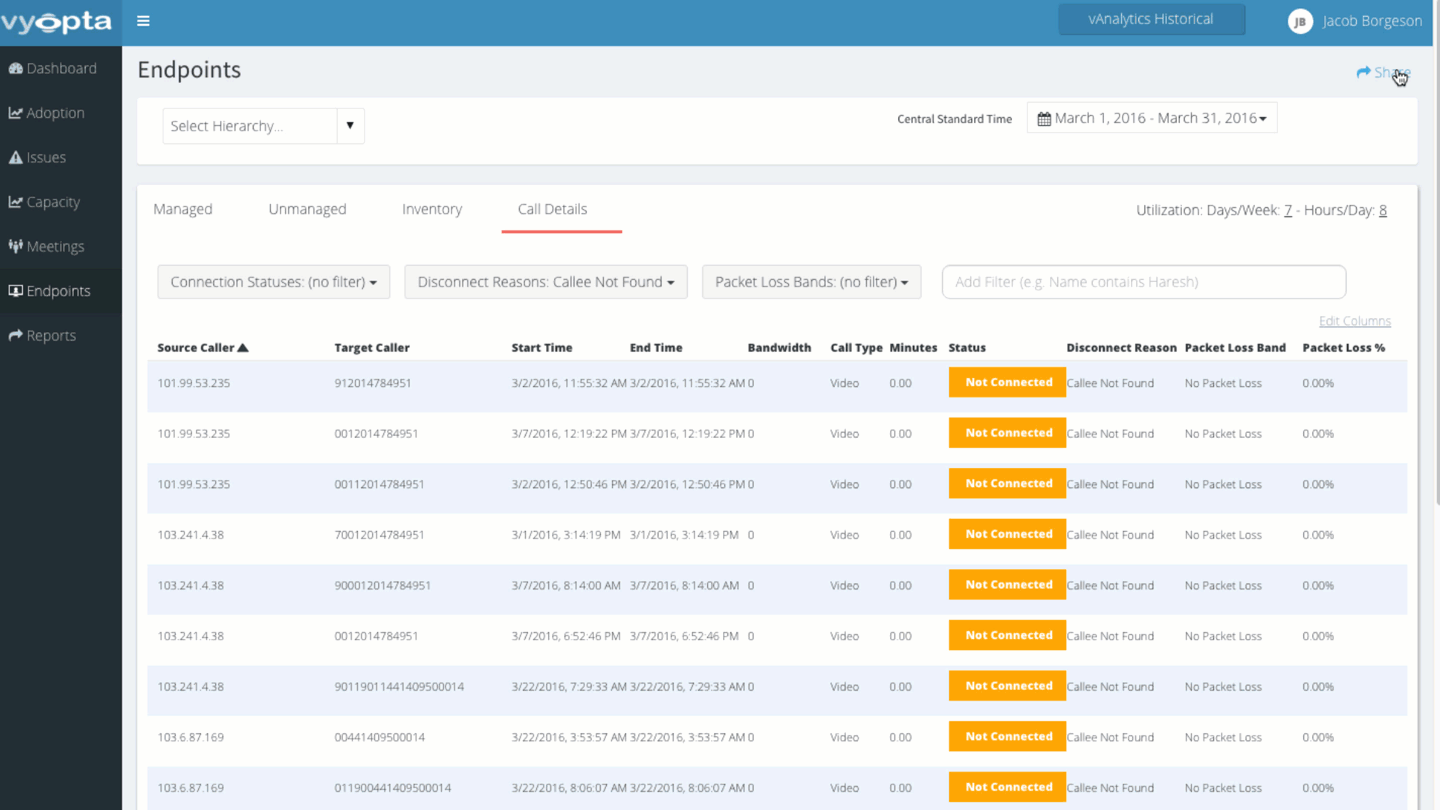Image resolution: width=1440 pixels, height=810 pixels.
Task: Open Disconnect Reasons filter dropdown
Action: click(x=546, y=282)
